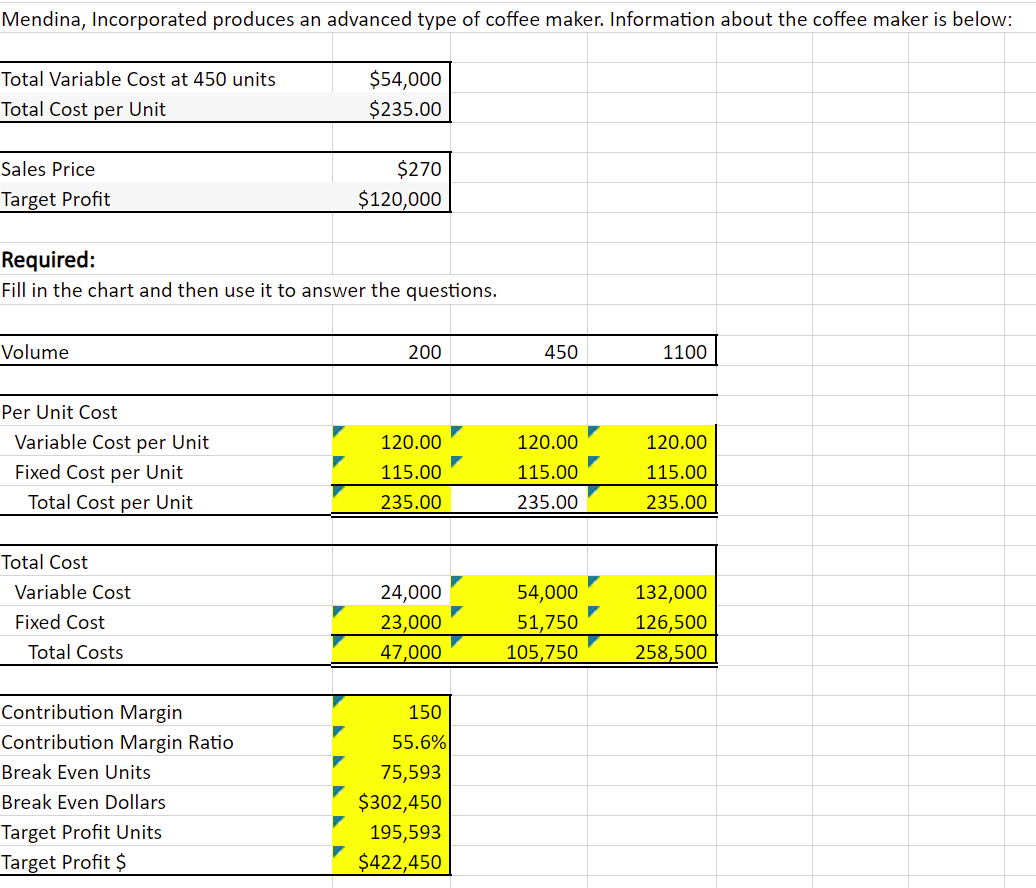The image size is (1036, 888).
Task: Select Fixed Cost per Unit under volume 450
Action: click(x=519, y=471)
